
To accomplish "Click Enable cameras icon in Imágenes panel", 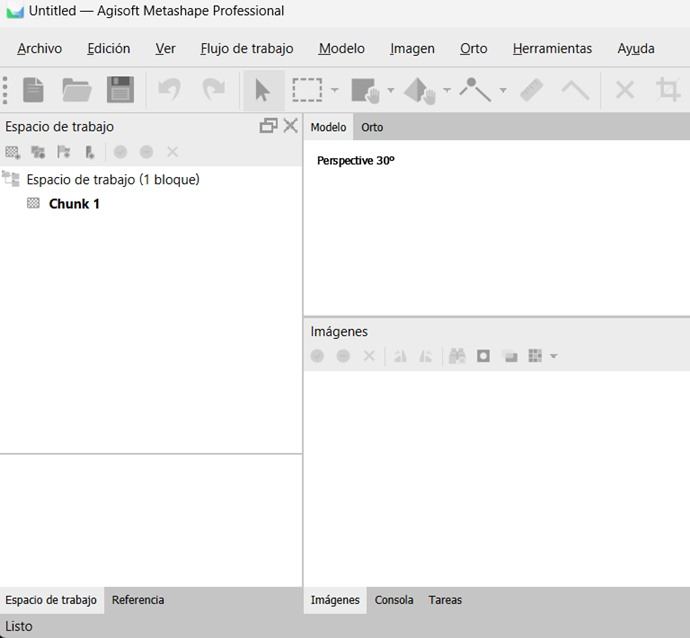I will [317, 356].
